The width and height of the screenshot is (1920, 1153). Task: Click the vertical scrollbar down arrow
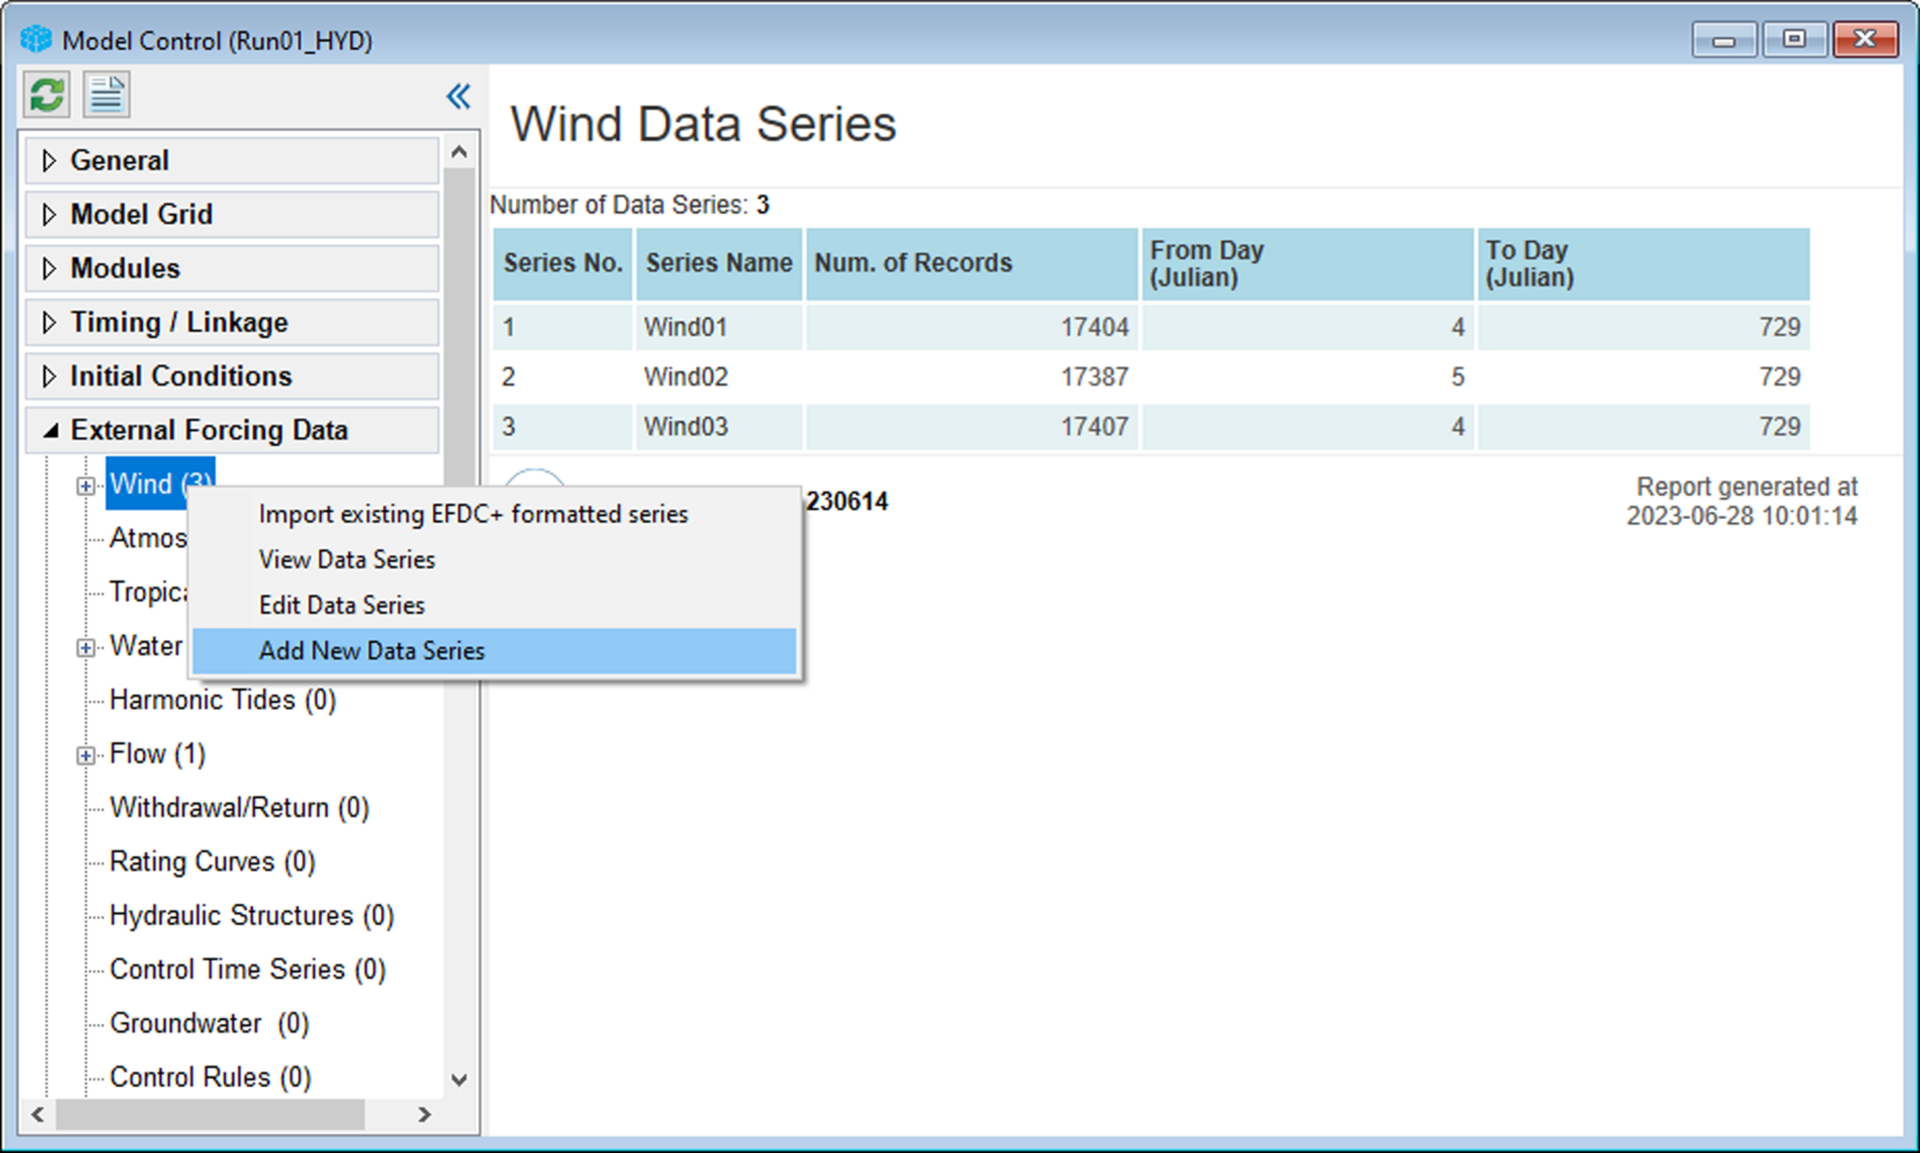pyautogui.click(x=459, y=1081)
